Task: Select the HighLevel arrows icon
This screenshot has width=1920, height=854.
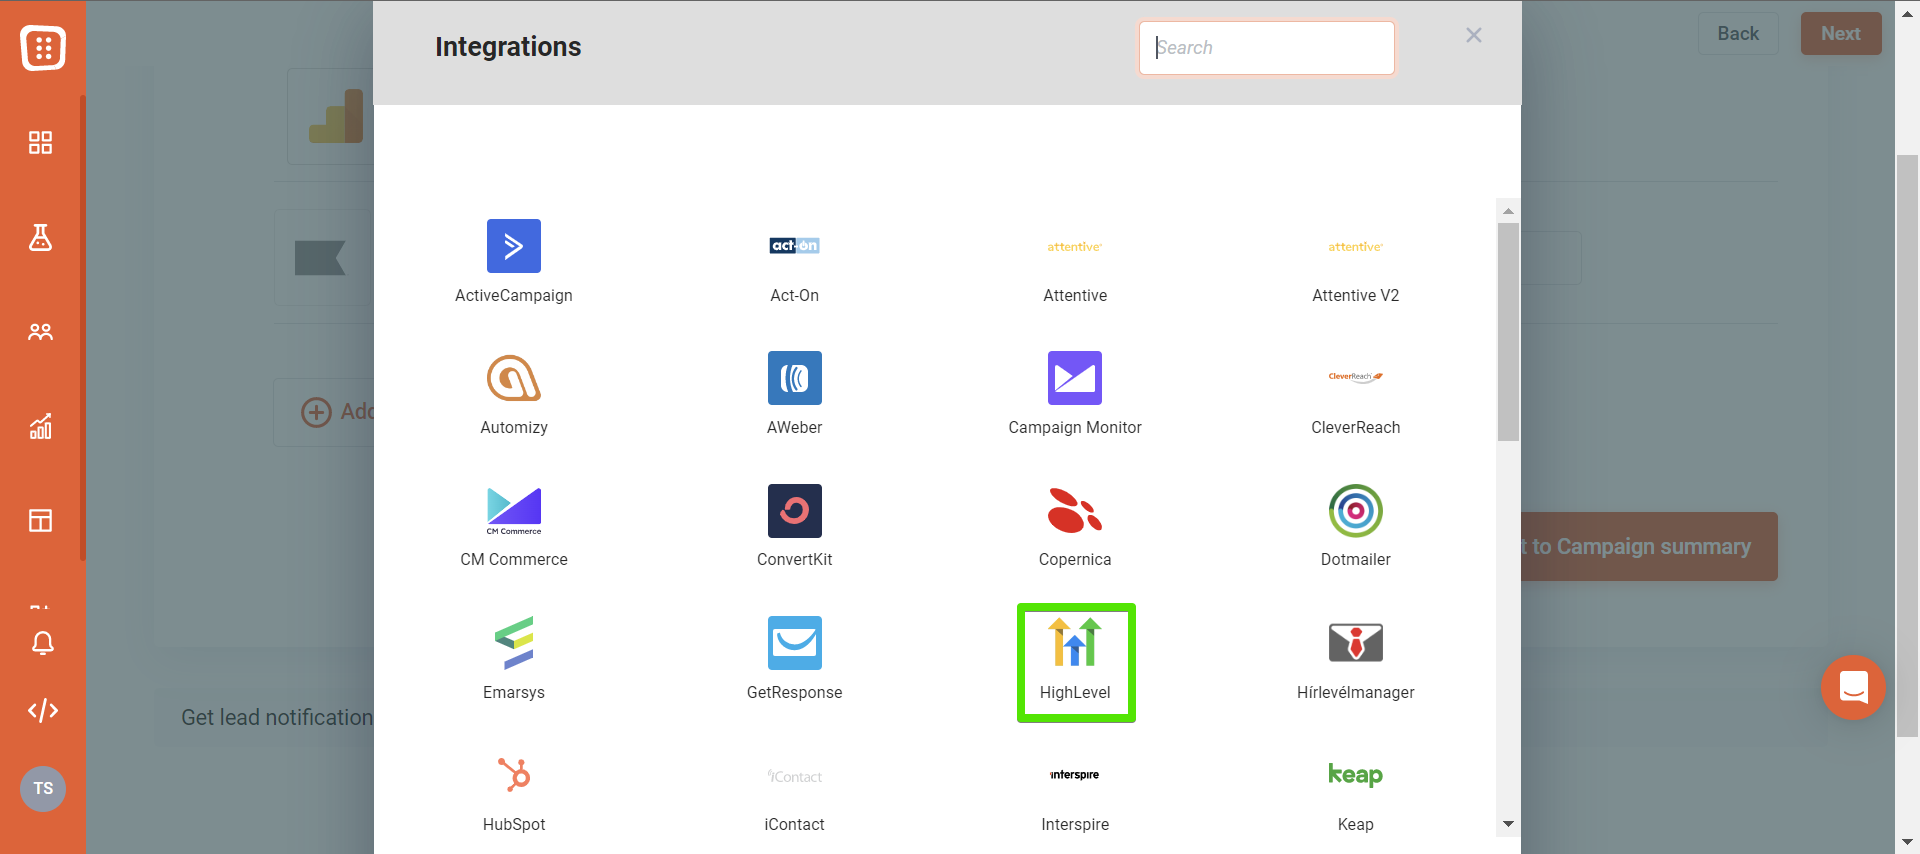Action: pyautogui.click(x=1075, y=642)
